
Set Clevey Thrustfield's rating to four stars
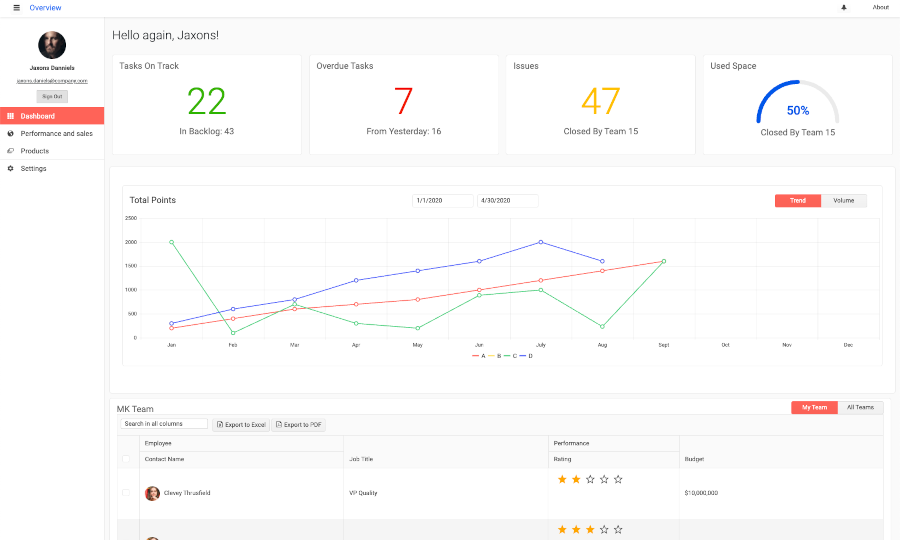(x=604, y=480)
